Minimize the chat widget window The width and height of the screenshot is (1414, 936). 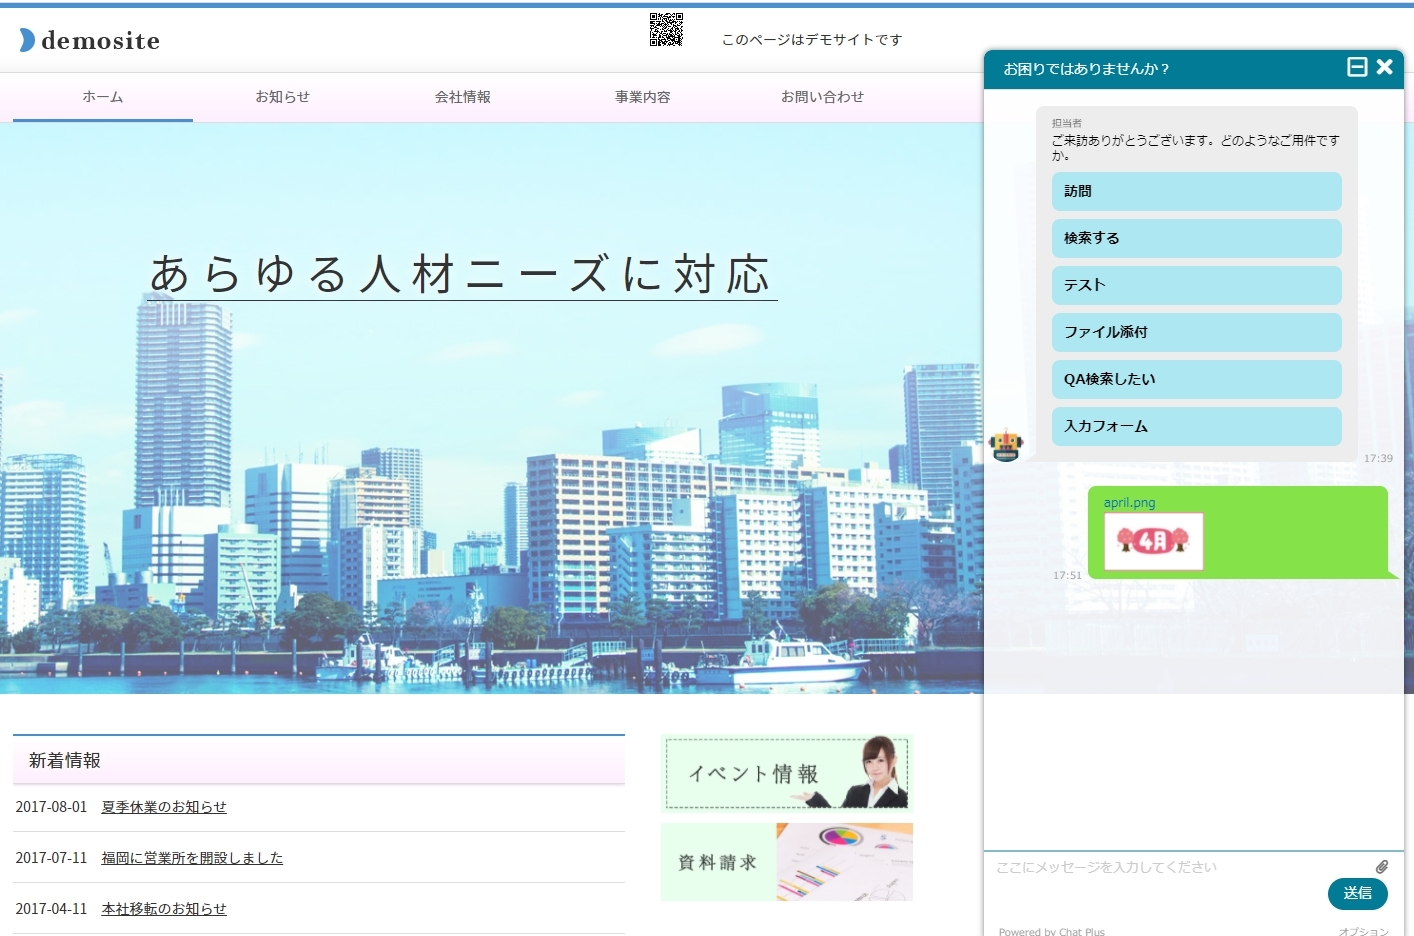(x=1357, y=67)
